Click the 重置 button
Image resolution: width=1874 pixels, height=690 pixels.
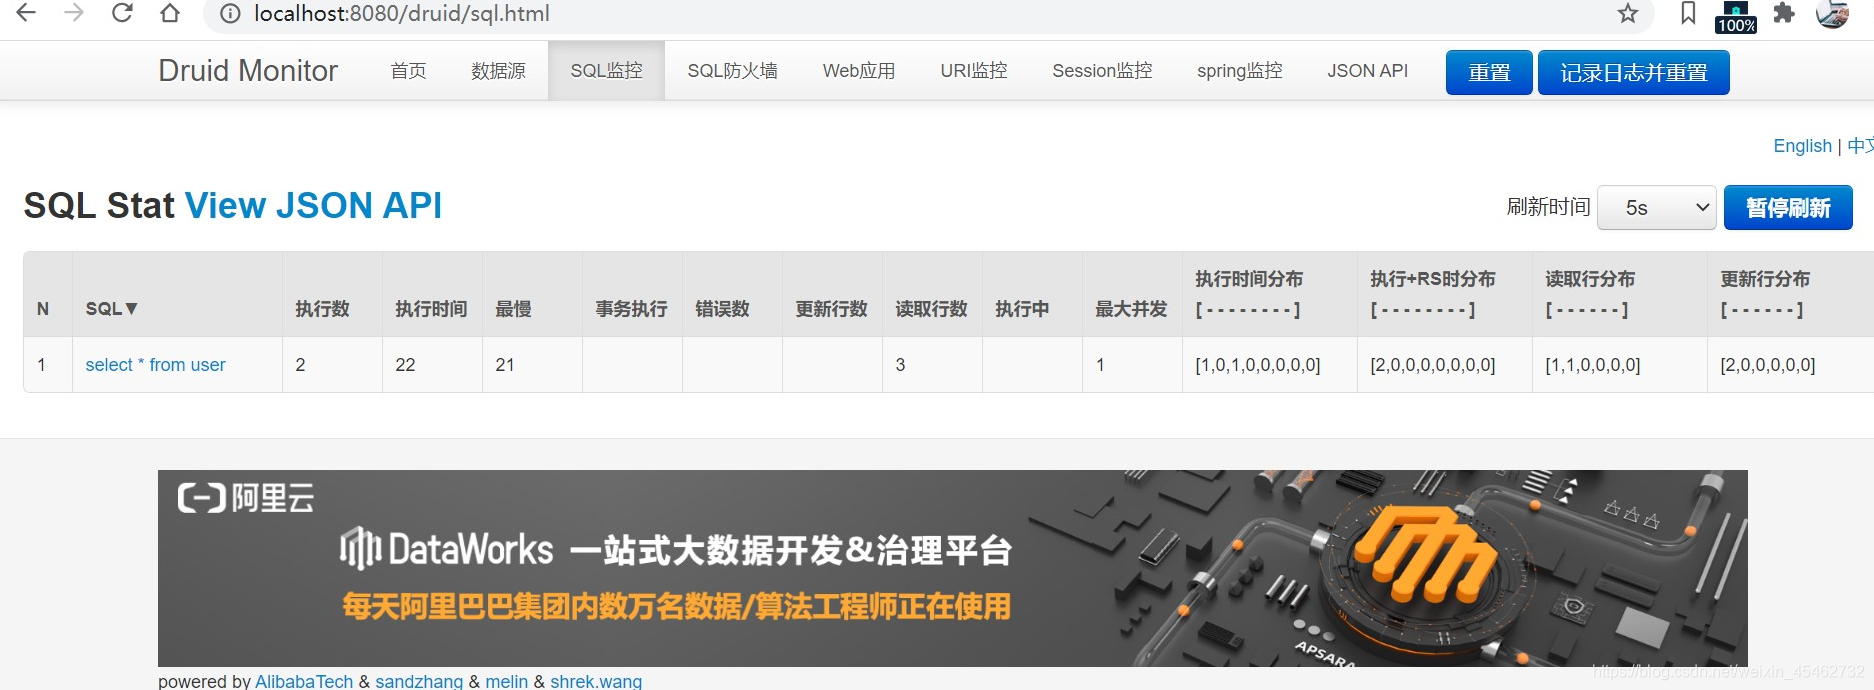[1489, 72]
